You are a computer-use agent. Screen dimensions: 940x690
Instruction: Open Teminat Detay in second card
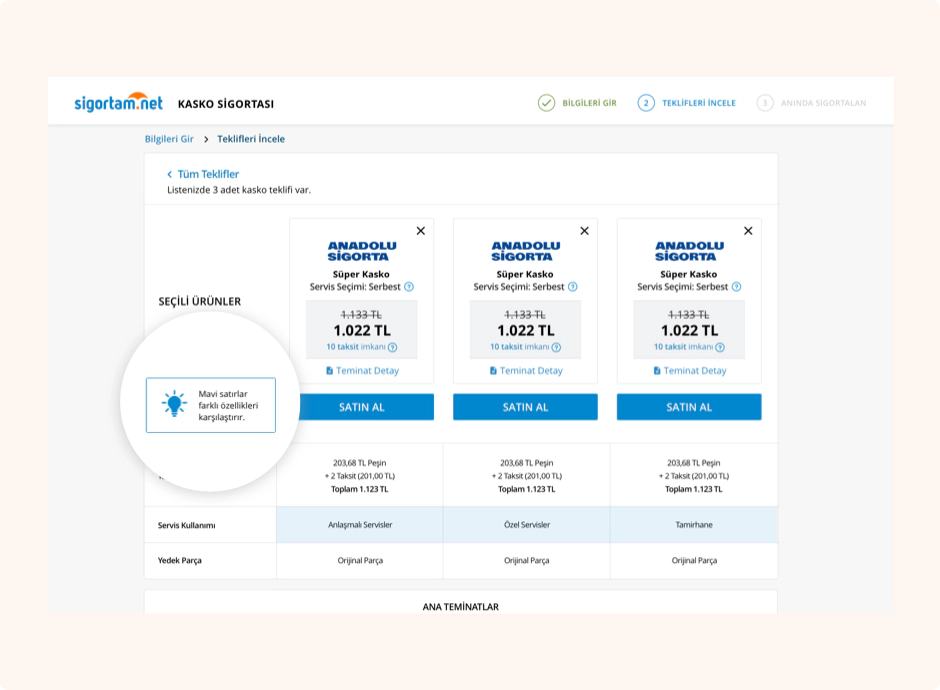click(525, 370)
